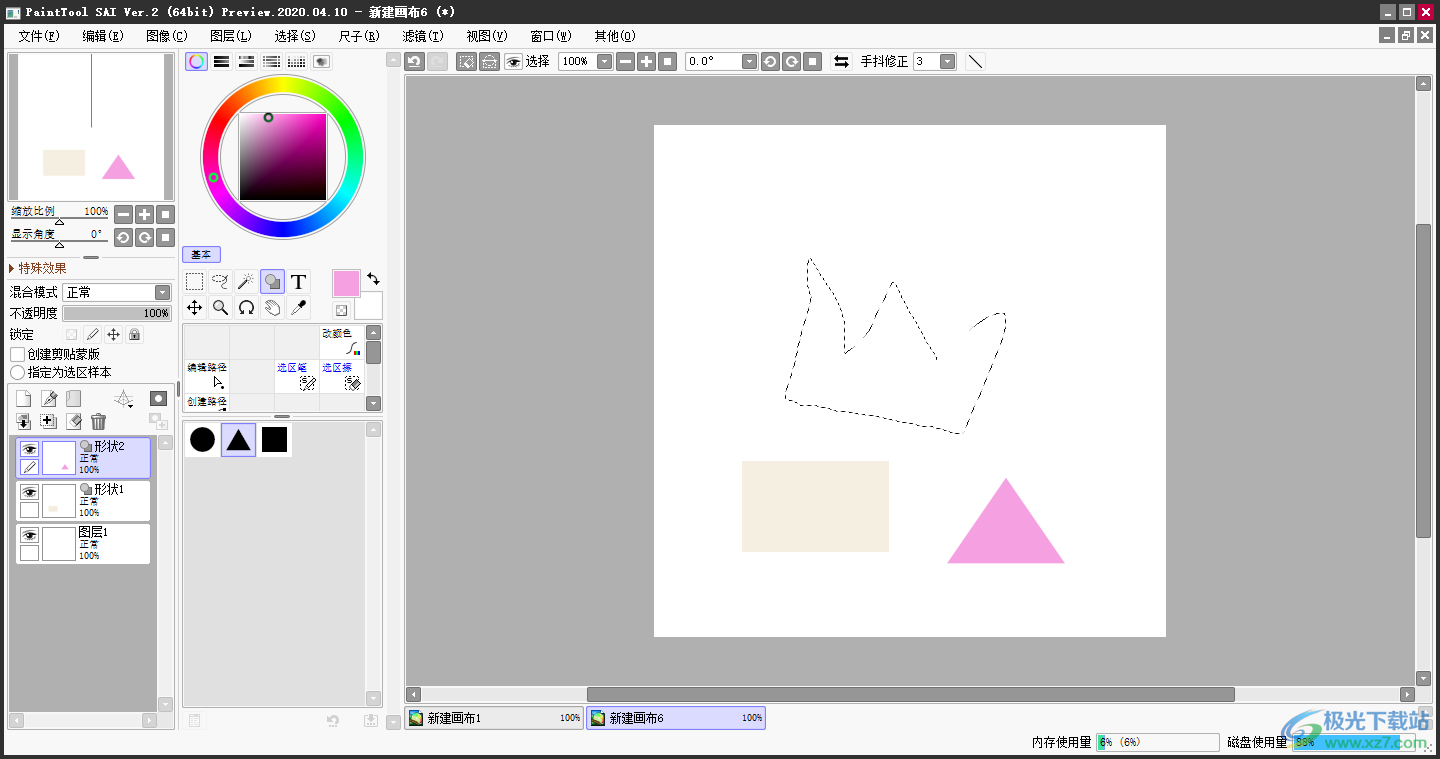Click deselect icon in top toolbar
Image resolution: width=1440 pixels, height=759 pixels.
pos(467,61)
